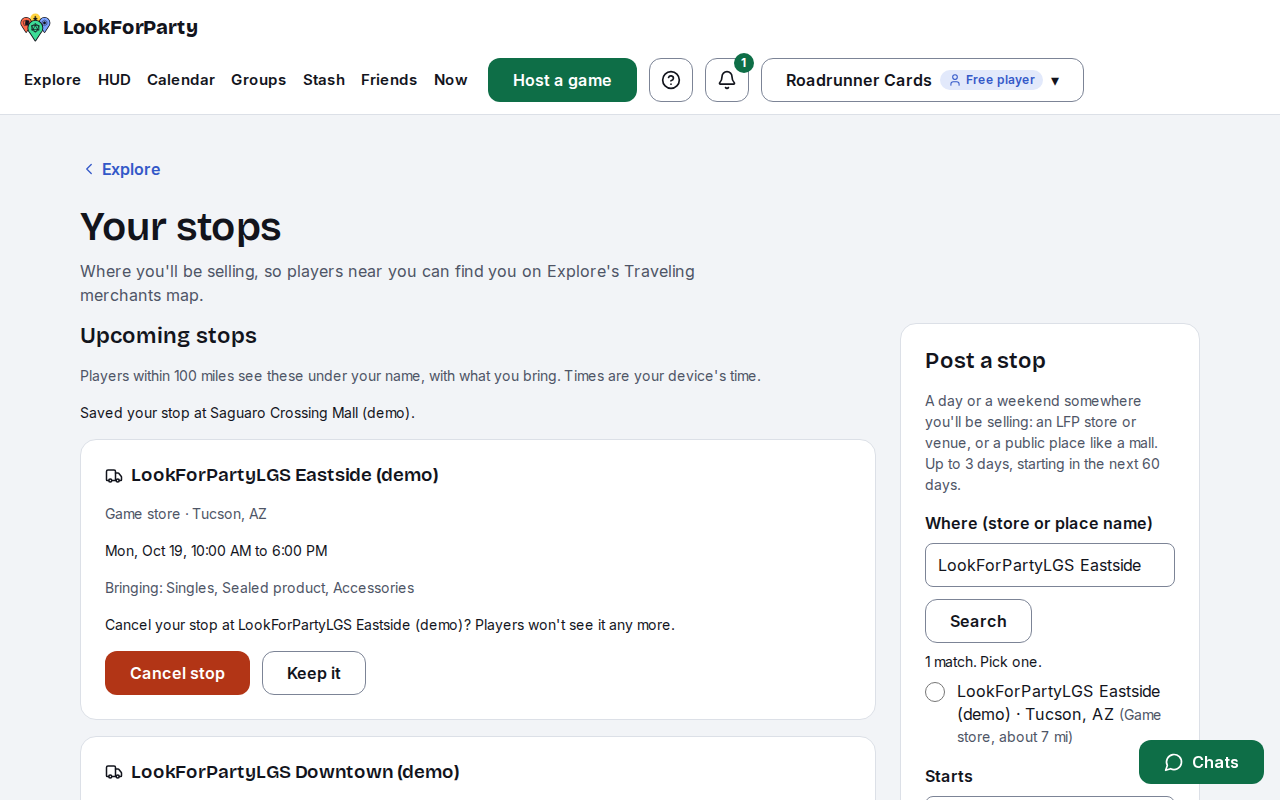Open the Groups nav item

(259, 80)
